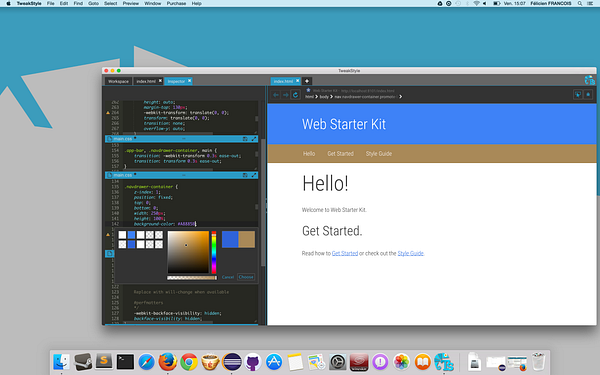
Task: Click Cancel in the color picker
Action: click(228, 277)
